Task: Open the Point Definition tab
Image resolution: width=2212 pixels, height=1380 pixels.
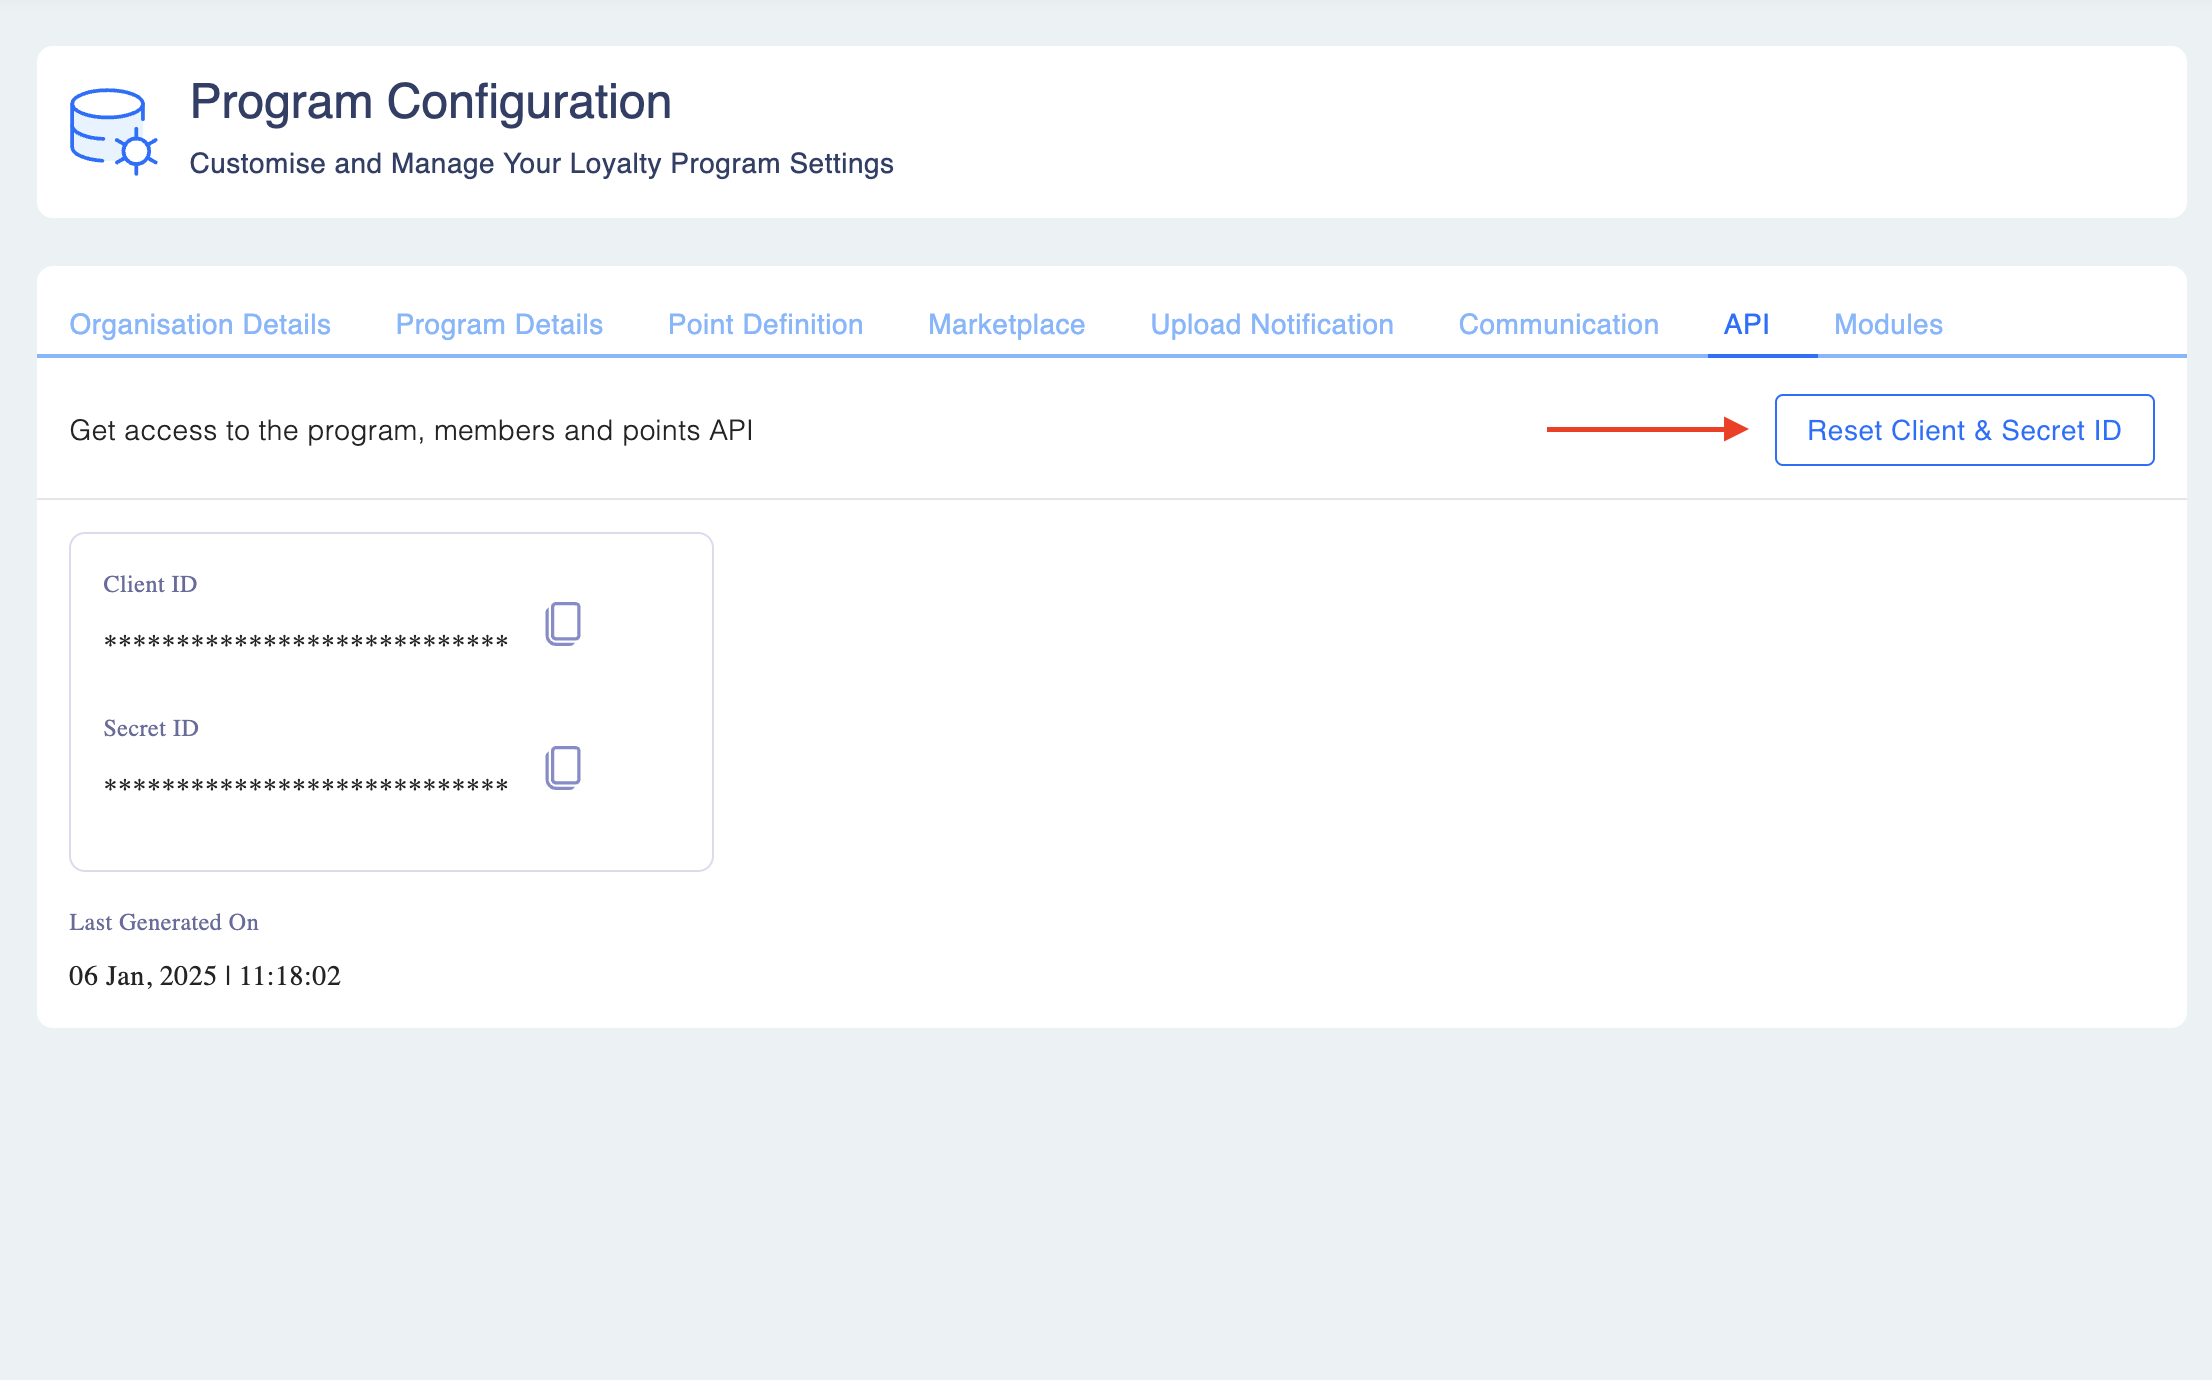Action: coord(765,324)
